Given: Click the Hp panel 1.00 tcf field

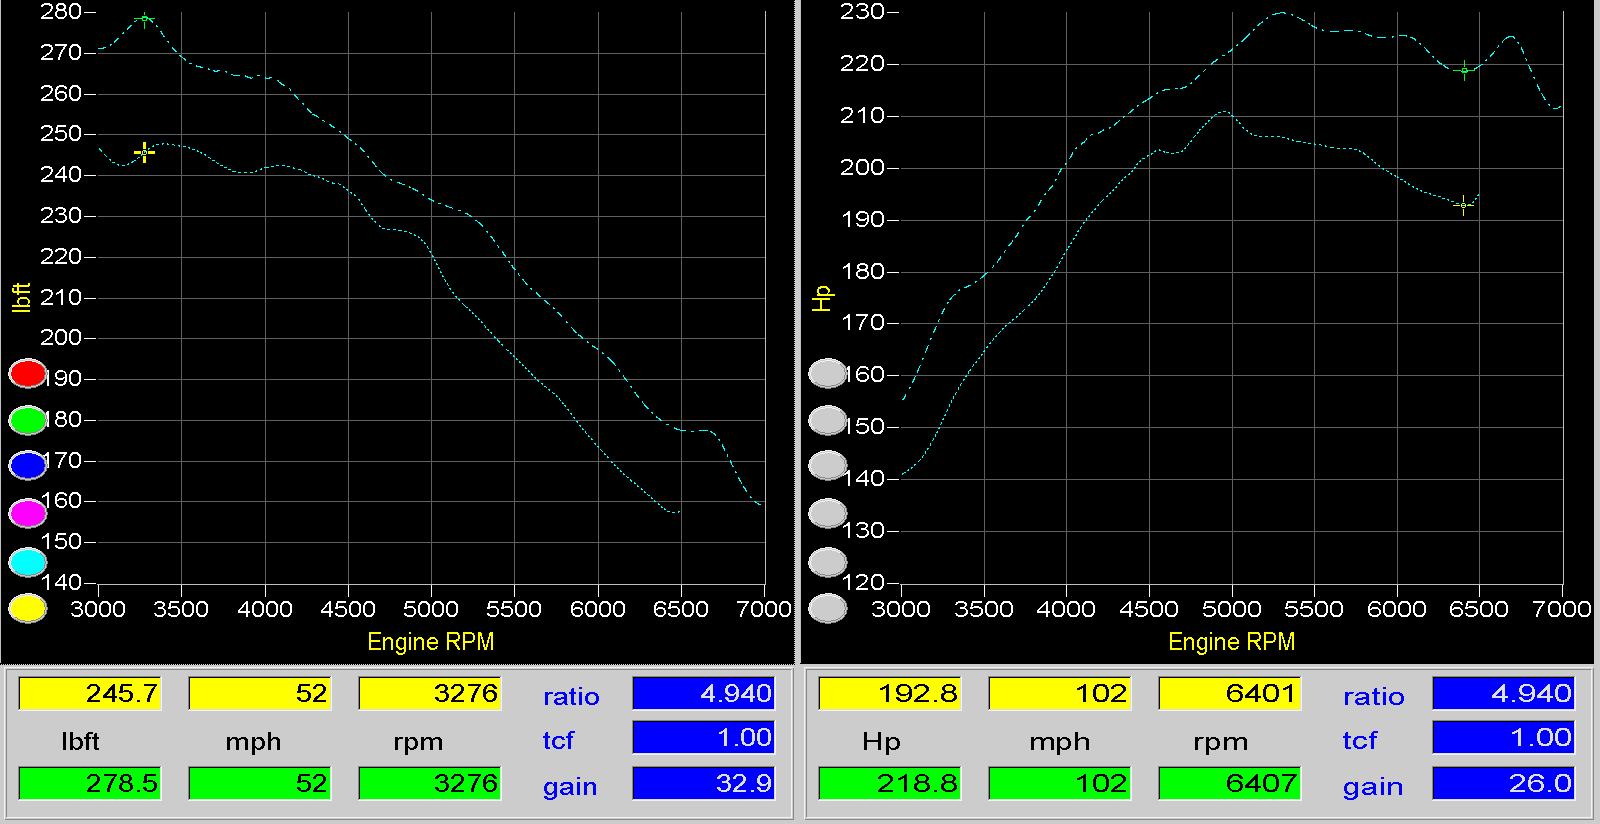Looking at the screenshot, I should click(1504, 737).
